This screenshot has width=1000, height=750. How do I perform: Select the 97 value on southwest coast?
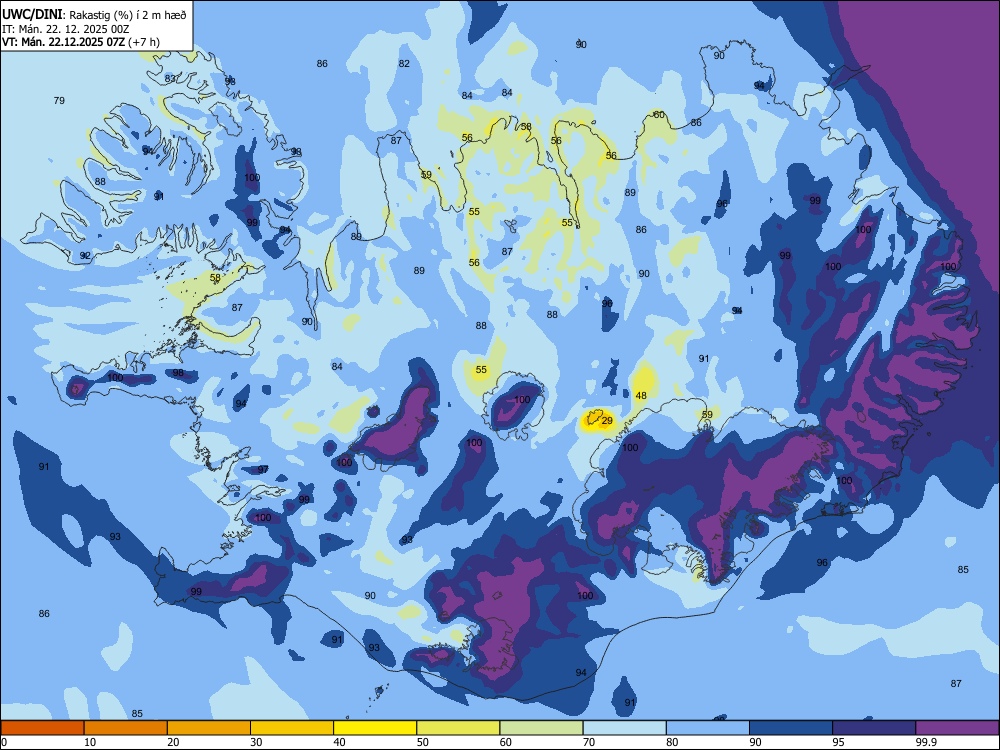coord(263,469)
